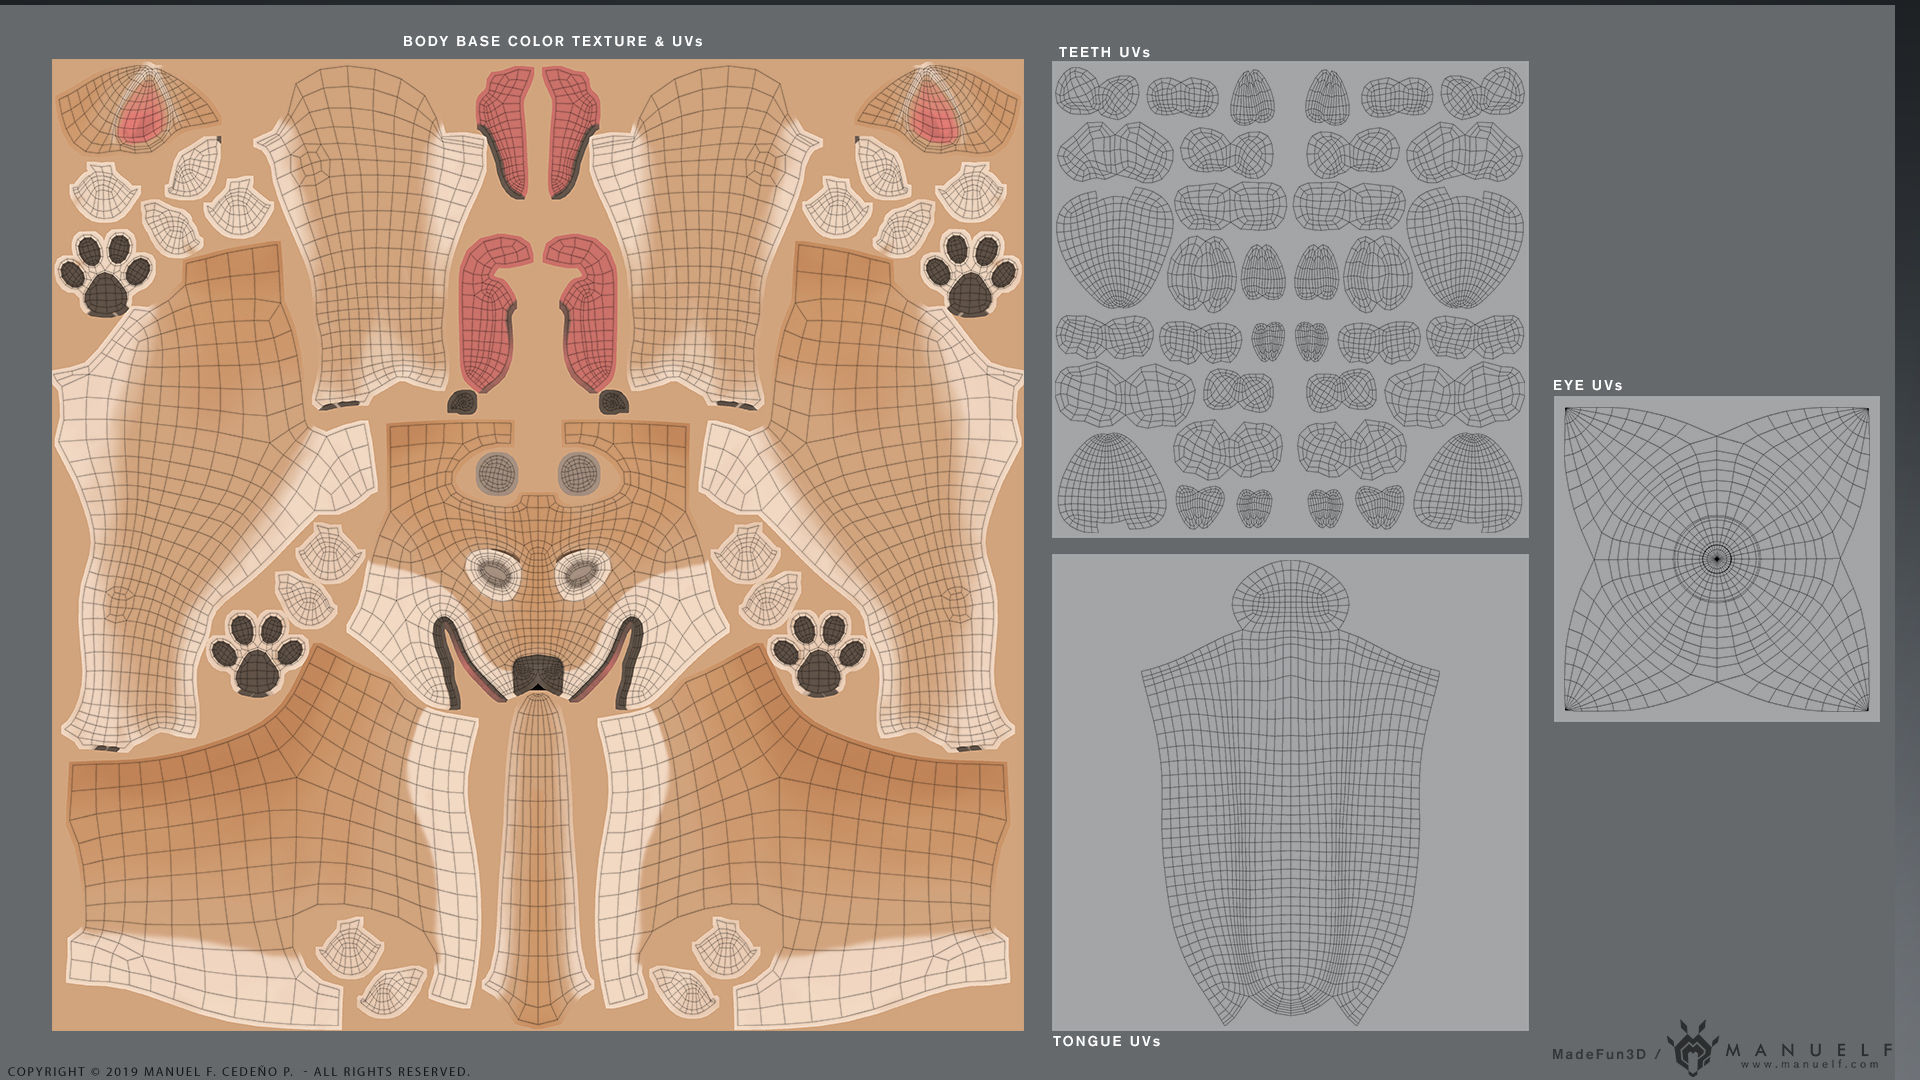Viewport: 1920px width, 1080px height.
Task: Click the copyright 2019 notice text
Action: [x=239, y=1071]
